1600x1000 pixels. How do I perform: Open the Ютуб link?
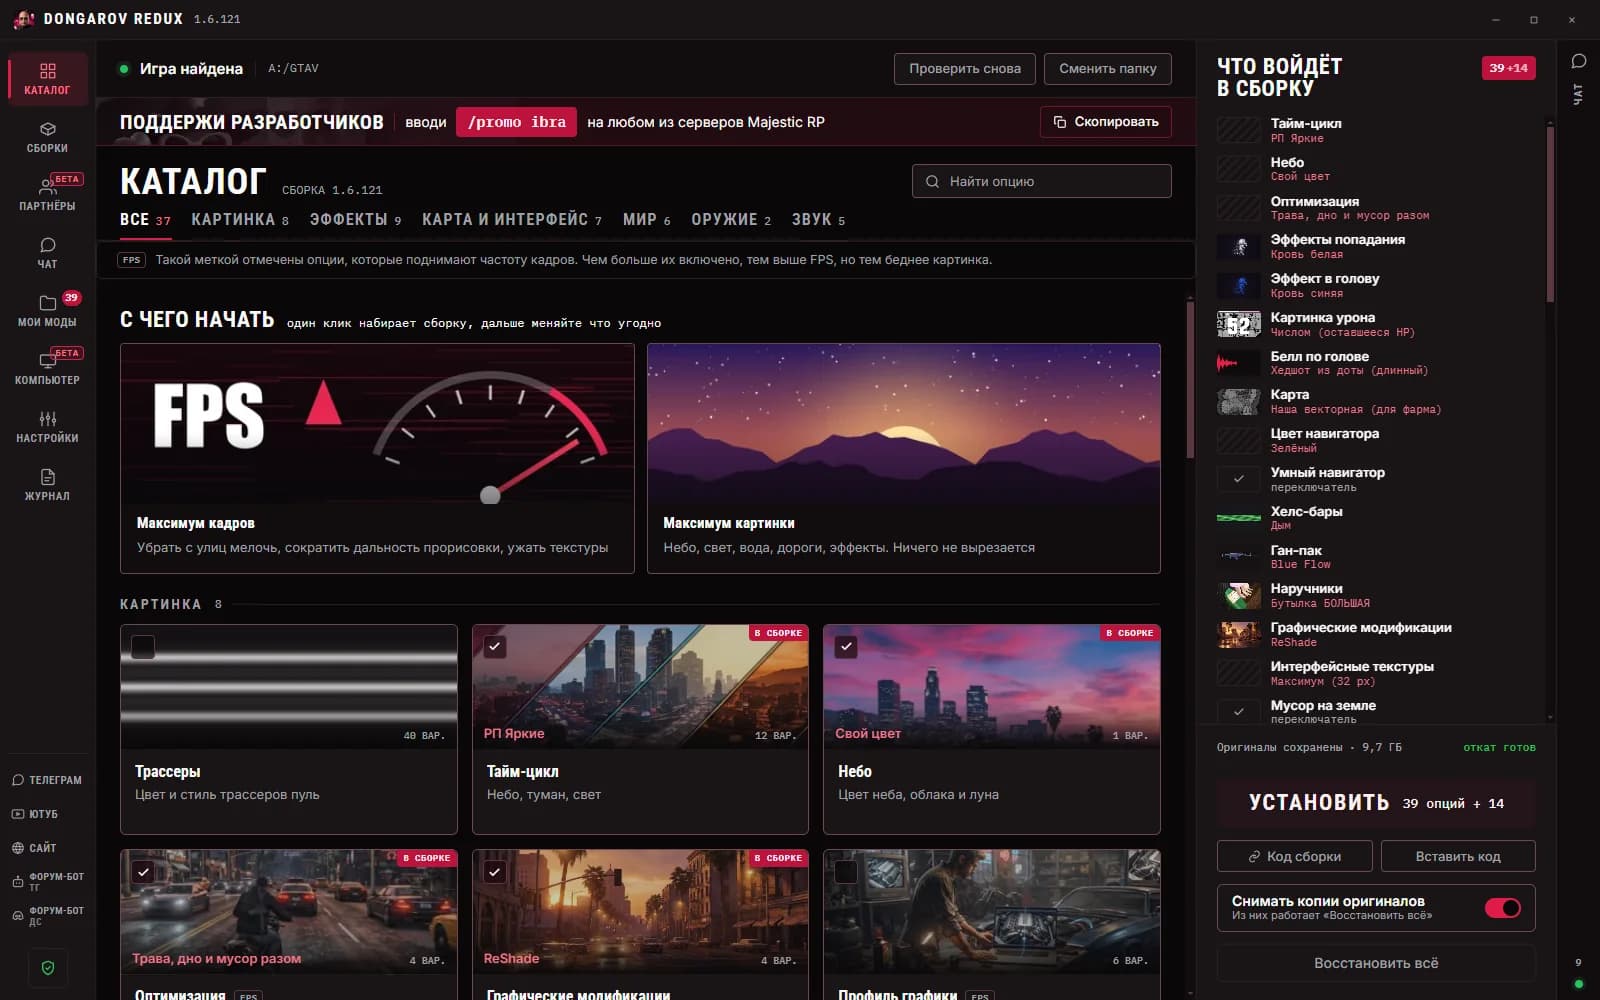[x=36, y=814]
